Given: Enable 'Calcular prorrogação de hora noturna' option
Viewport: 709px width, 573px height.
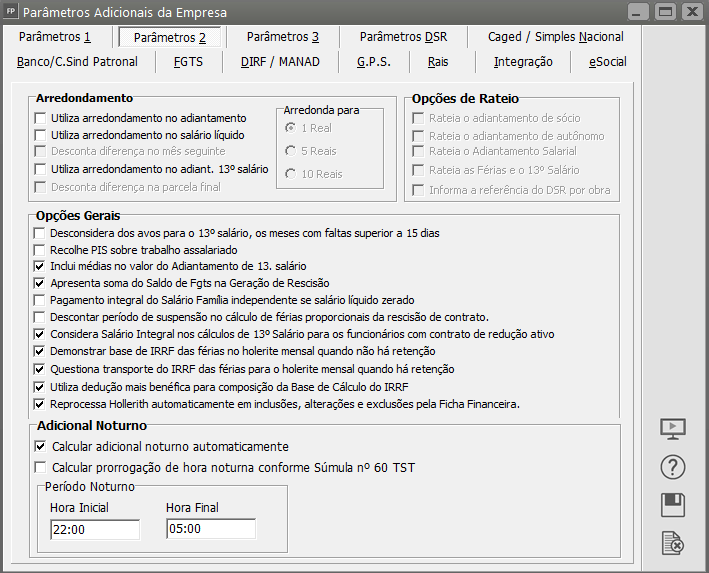Looking at the screenshot, I should tap(40, 467).
